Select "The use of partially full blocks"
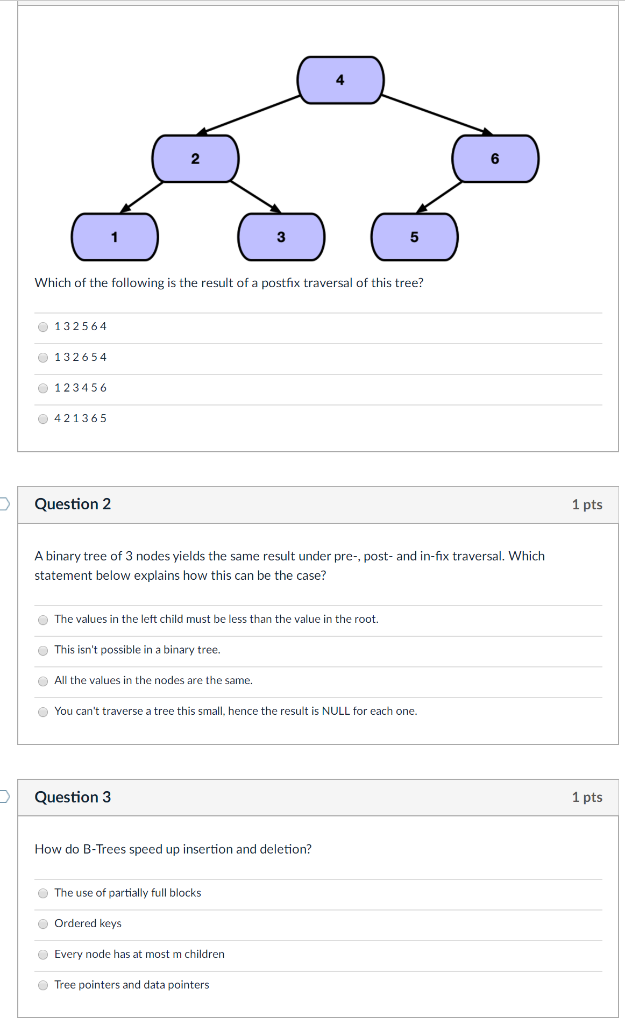The width and height of the screenshot is (625, 1024). (x=43, y=892)
